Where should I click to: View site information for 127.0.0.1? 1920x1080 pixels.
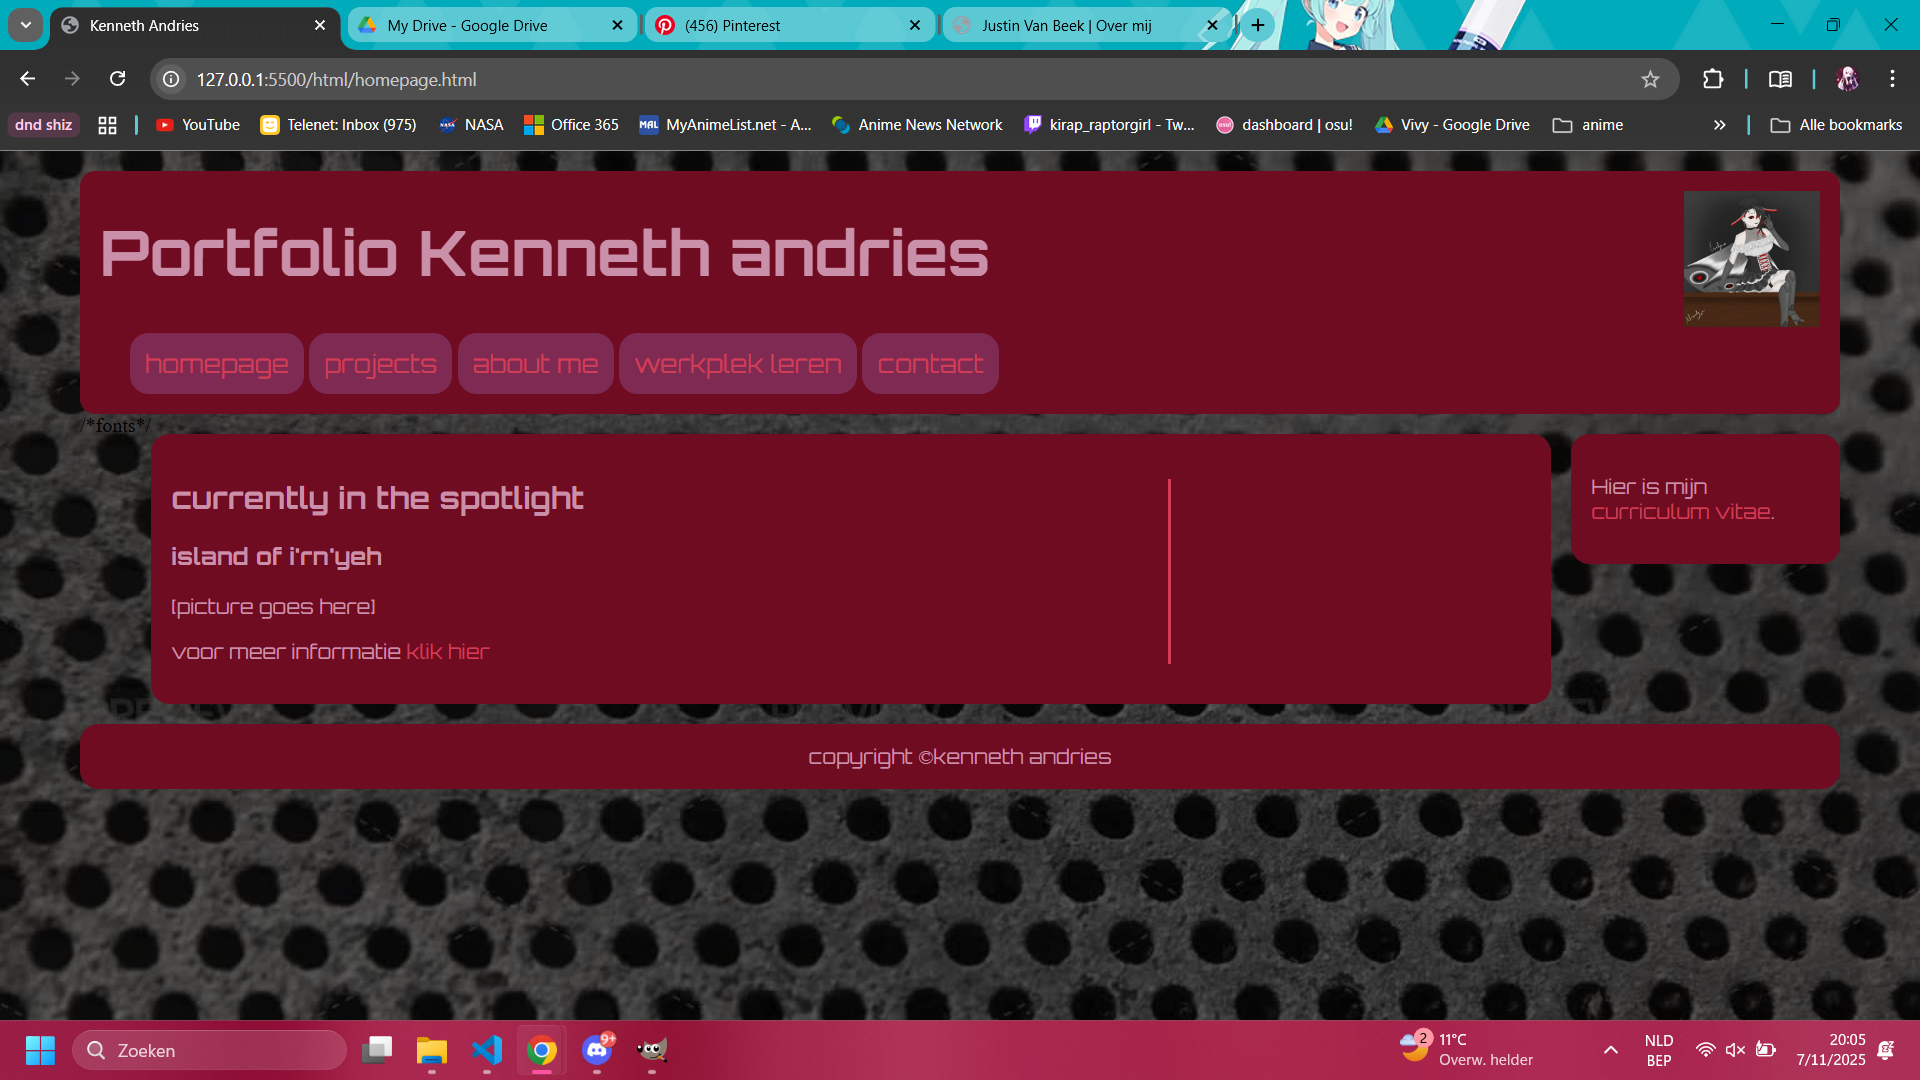(x=172, y=79)
